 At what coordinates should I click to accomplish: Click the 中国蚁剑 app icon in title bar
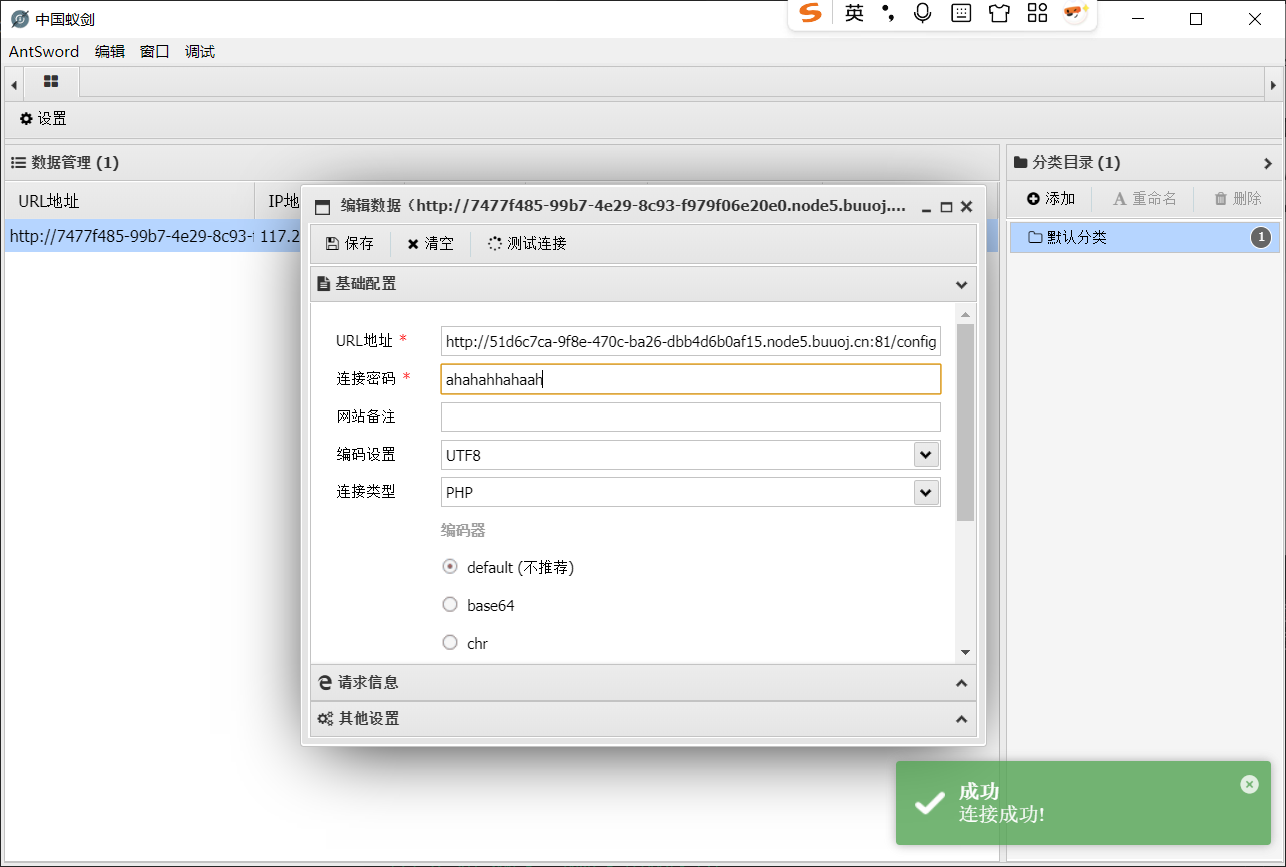[19, 19]
